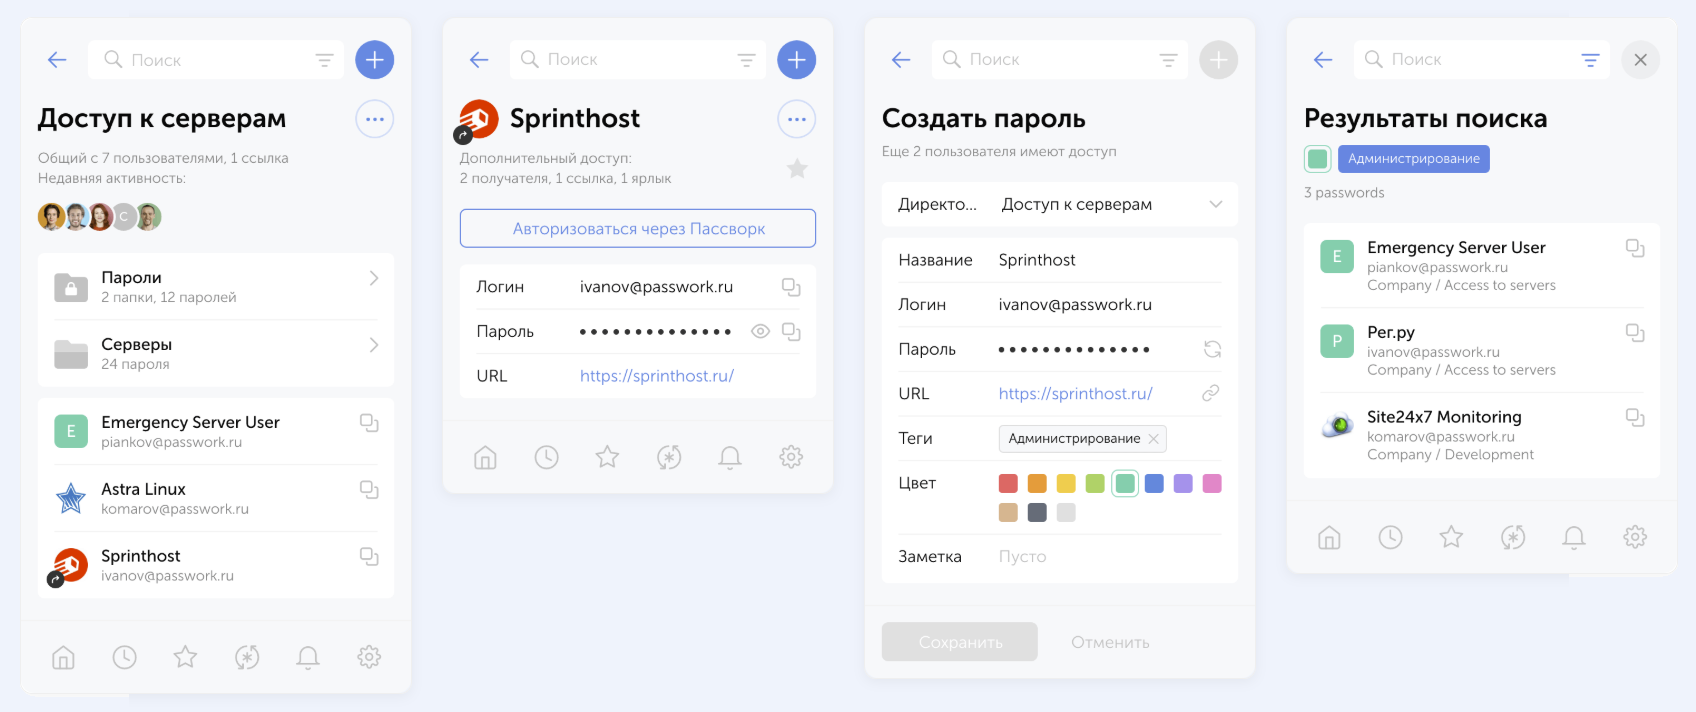
Task: Open three-dots menu next to Sprinthost title
Action: 797,119
